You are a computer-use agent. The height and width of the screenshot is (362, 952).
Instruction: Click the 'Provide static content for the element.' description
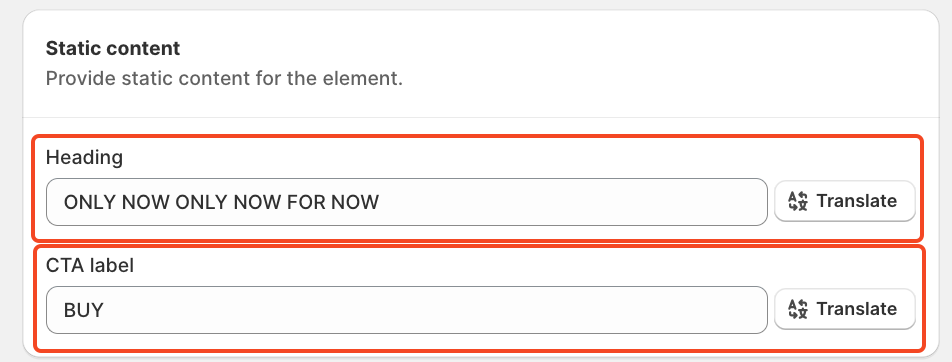click(x=224, y=79)
